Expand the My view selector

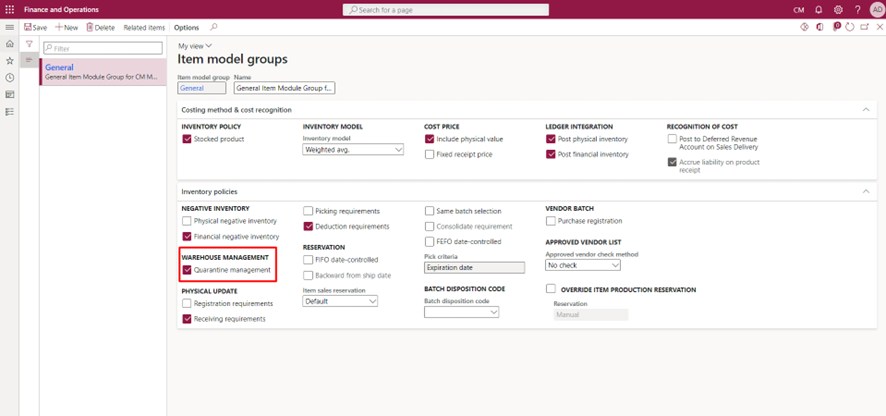coord(195,46)
